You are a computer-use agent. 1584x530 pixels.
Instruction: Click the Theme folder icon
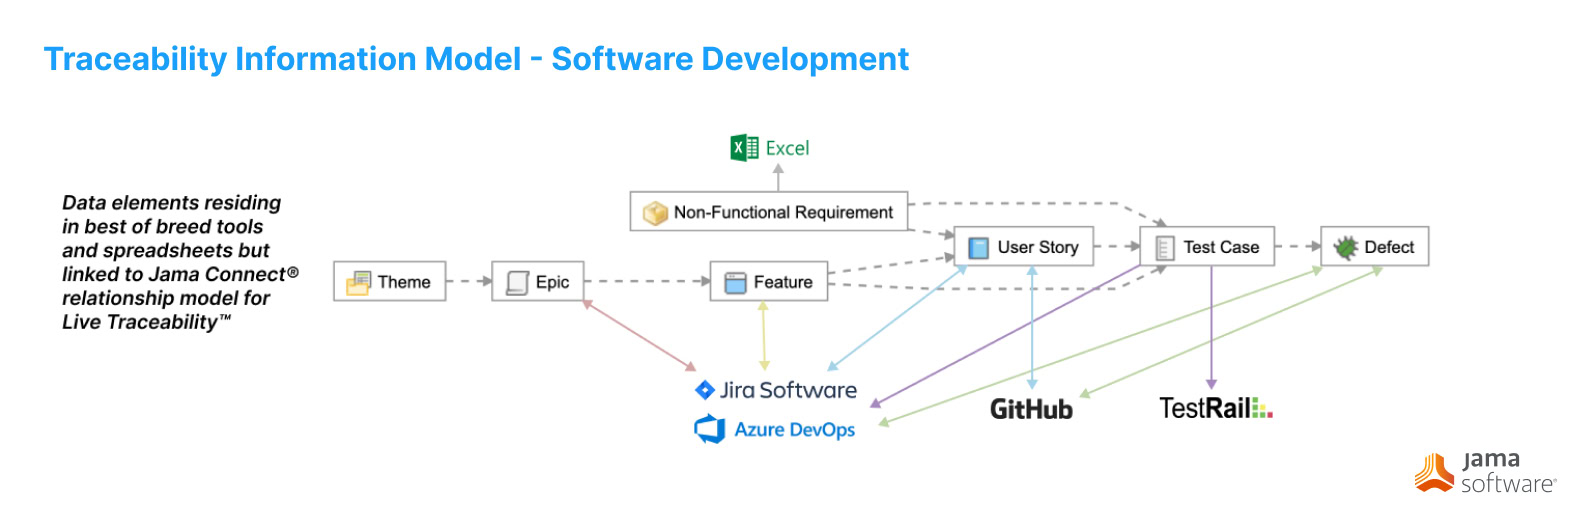pos(358,283)
